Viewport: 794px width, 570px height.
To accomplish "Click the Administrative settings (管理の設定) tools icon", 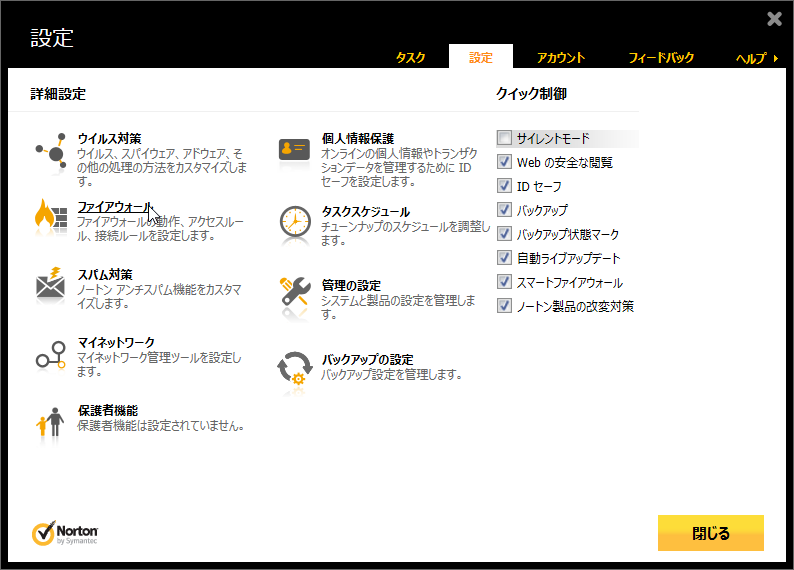I will [295, 295].
